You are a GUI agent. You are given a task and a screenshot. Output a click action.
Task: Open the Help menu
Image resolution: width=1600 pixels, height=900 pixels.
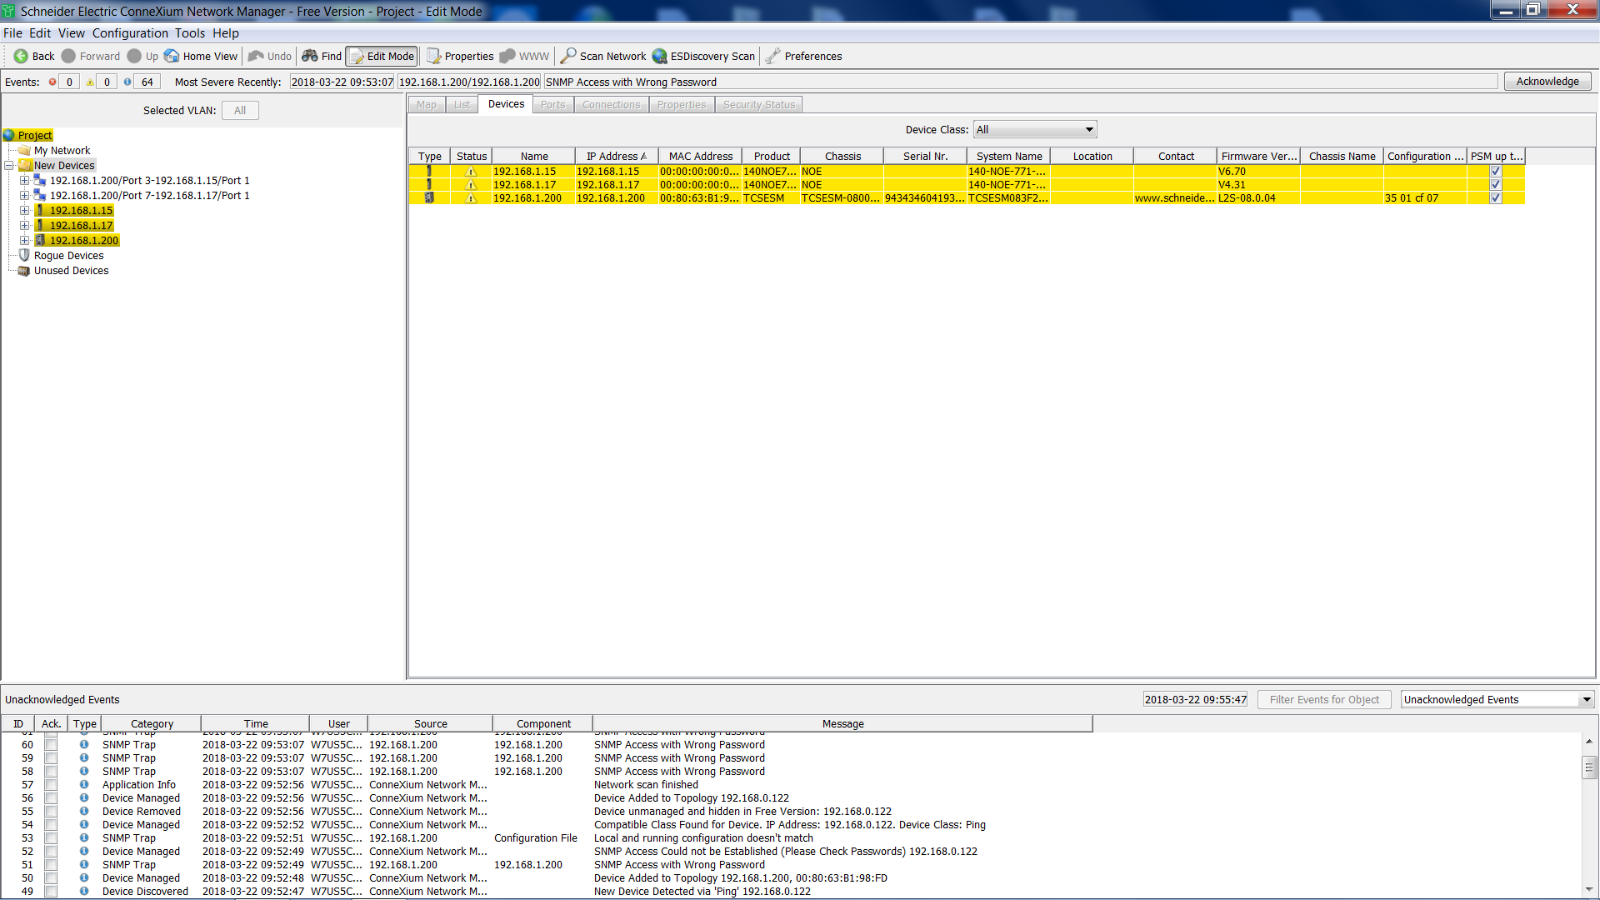(226, 33)
